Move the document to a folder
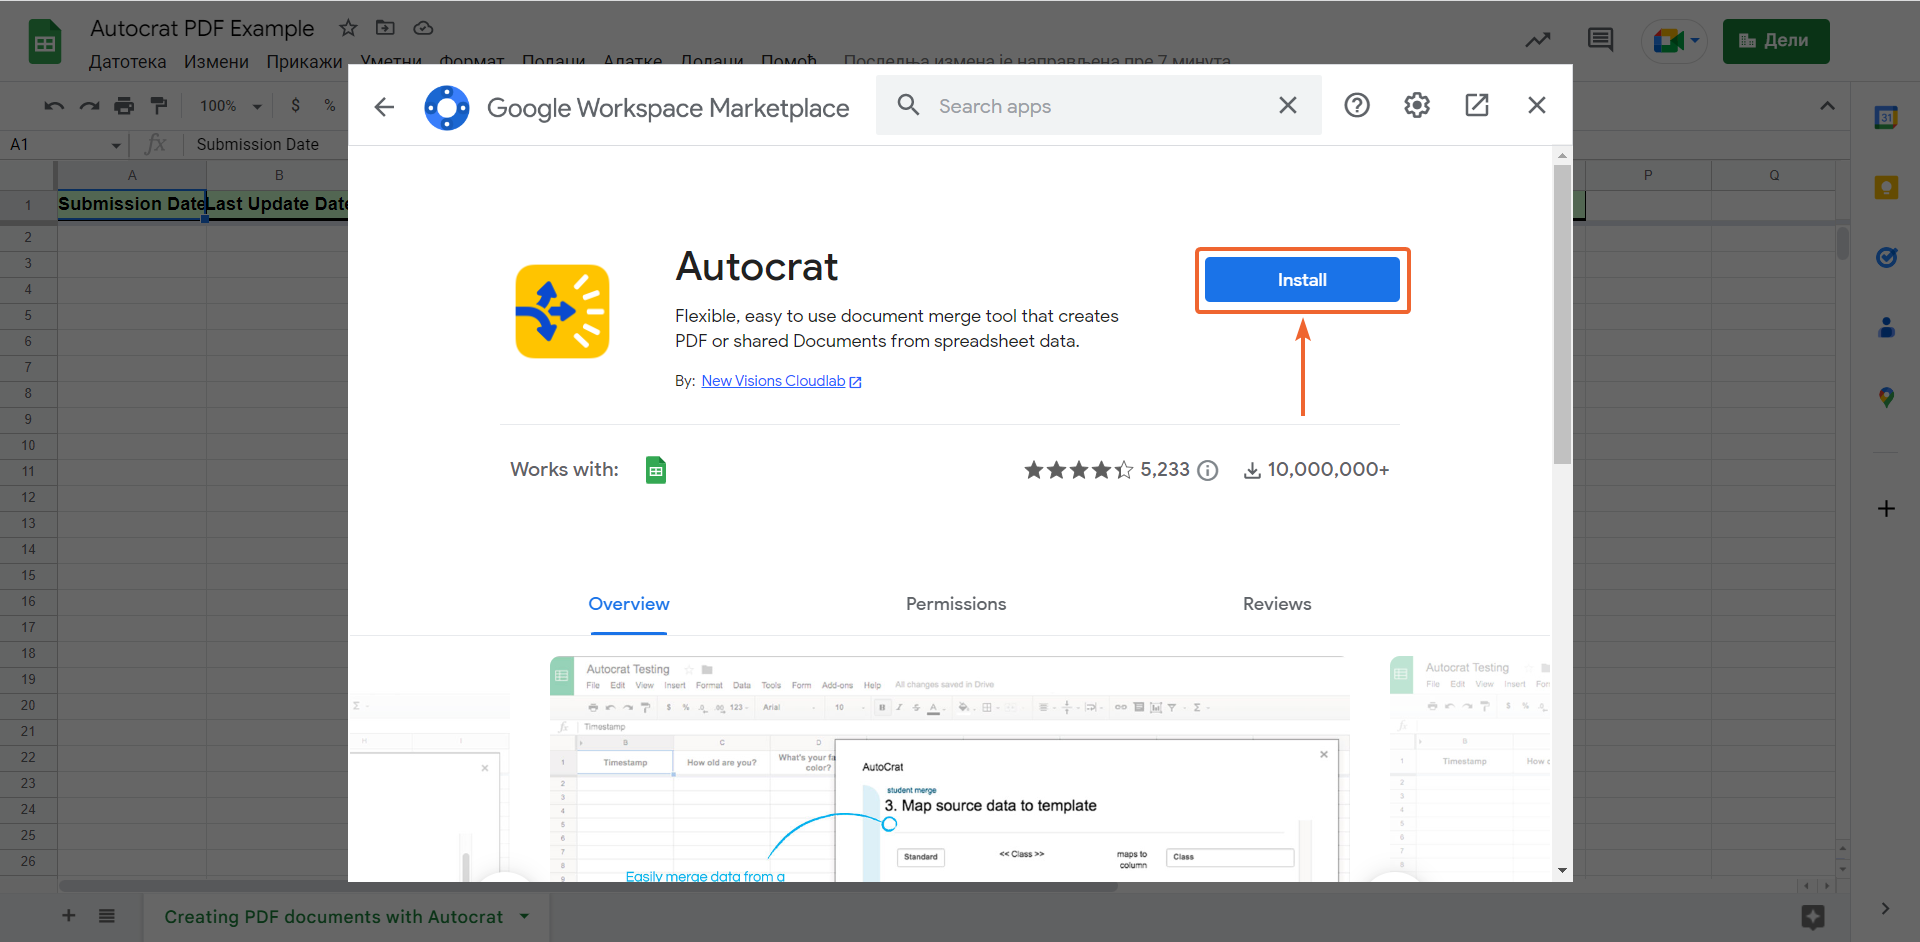The width and height of the screenshot is (1920, 942). pos(385,28)
